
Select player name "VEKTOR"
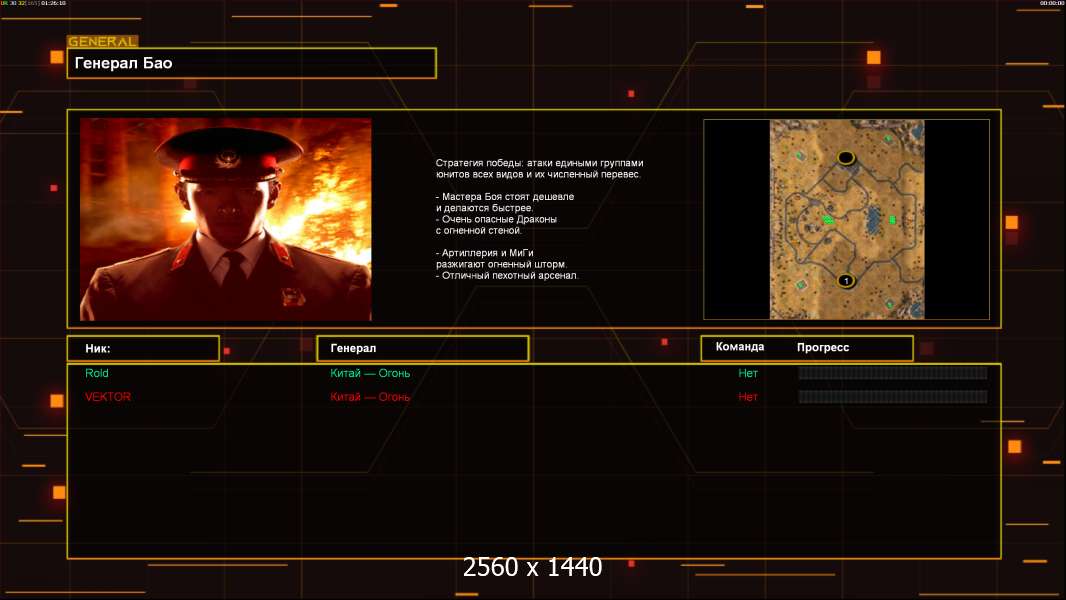[x=107, y=397]
